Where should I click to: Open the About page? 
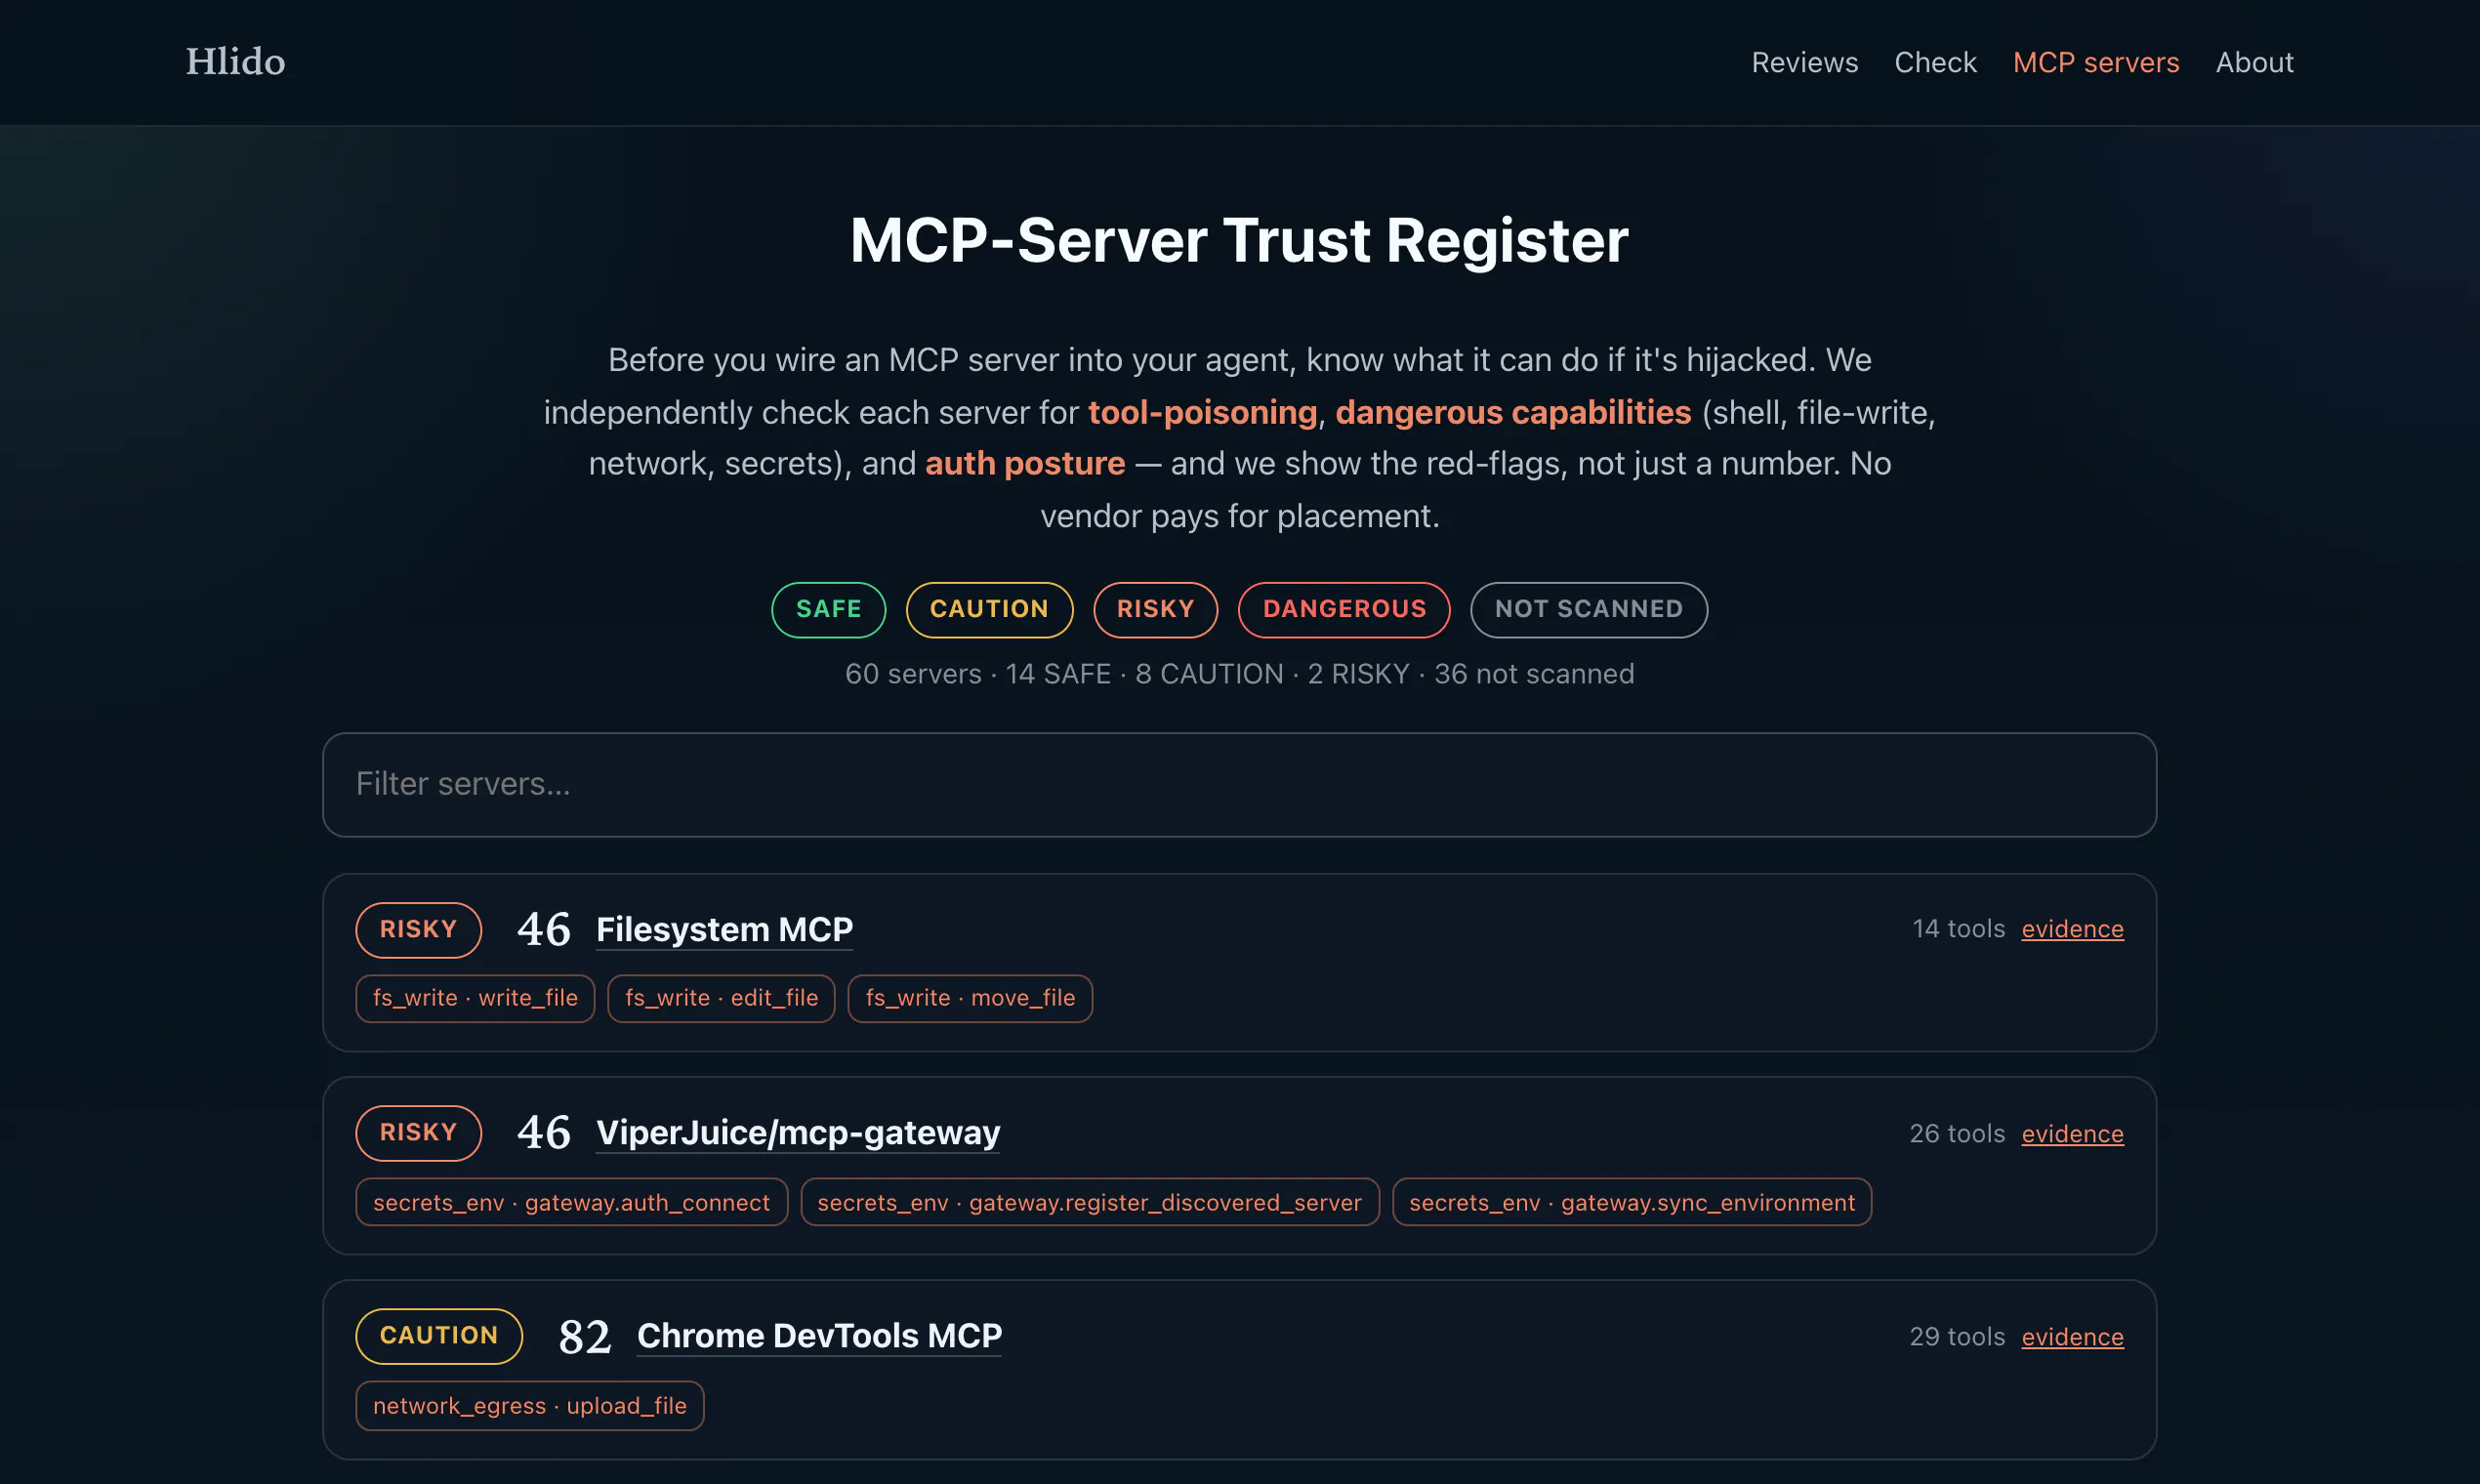(x=2254, y=62)
